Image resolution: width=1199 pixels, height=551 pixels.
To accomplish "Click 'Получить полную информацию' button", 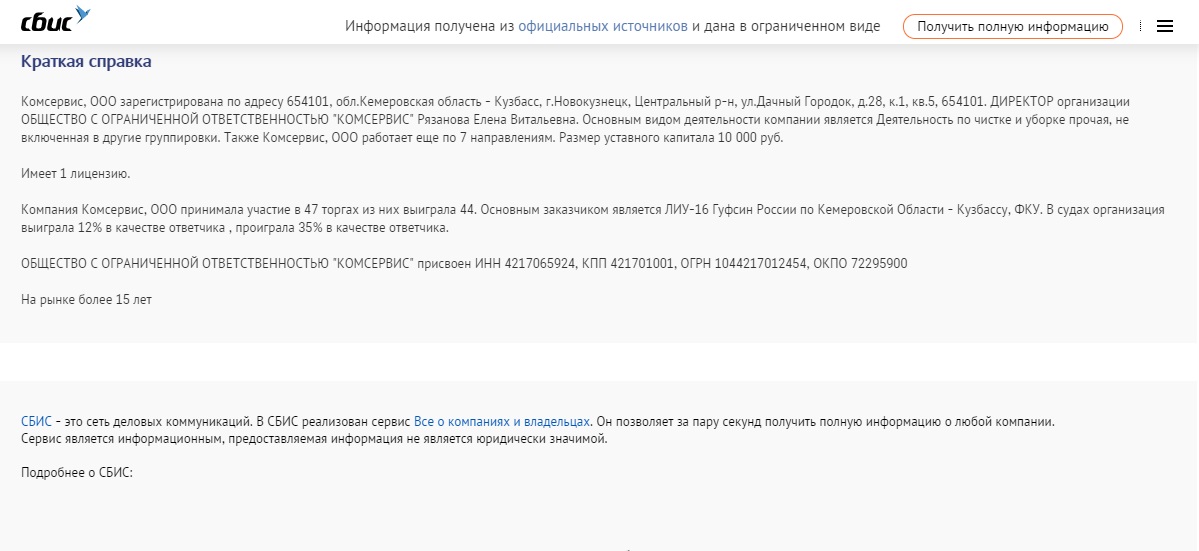I will click(x=1012, y=26).
